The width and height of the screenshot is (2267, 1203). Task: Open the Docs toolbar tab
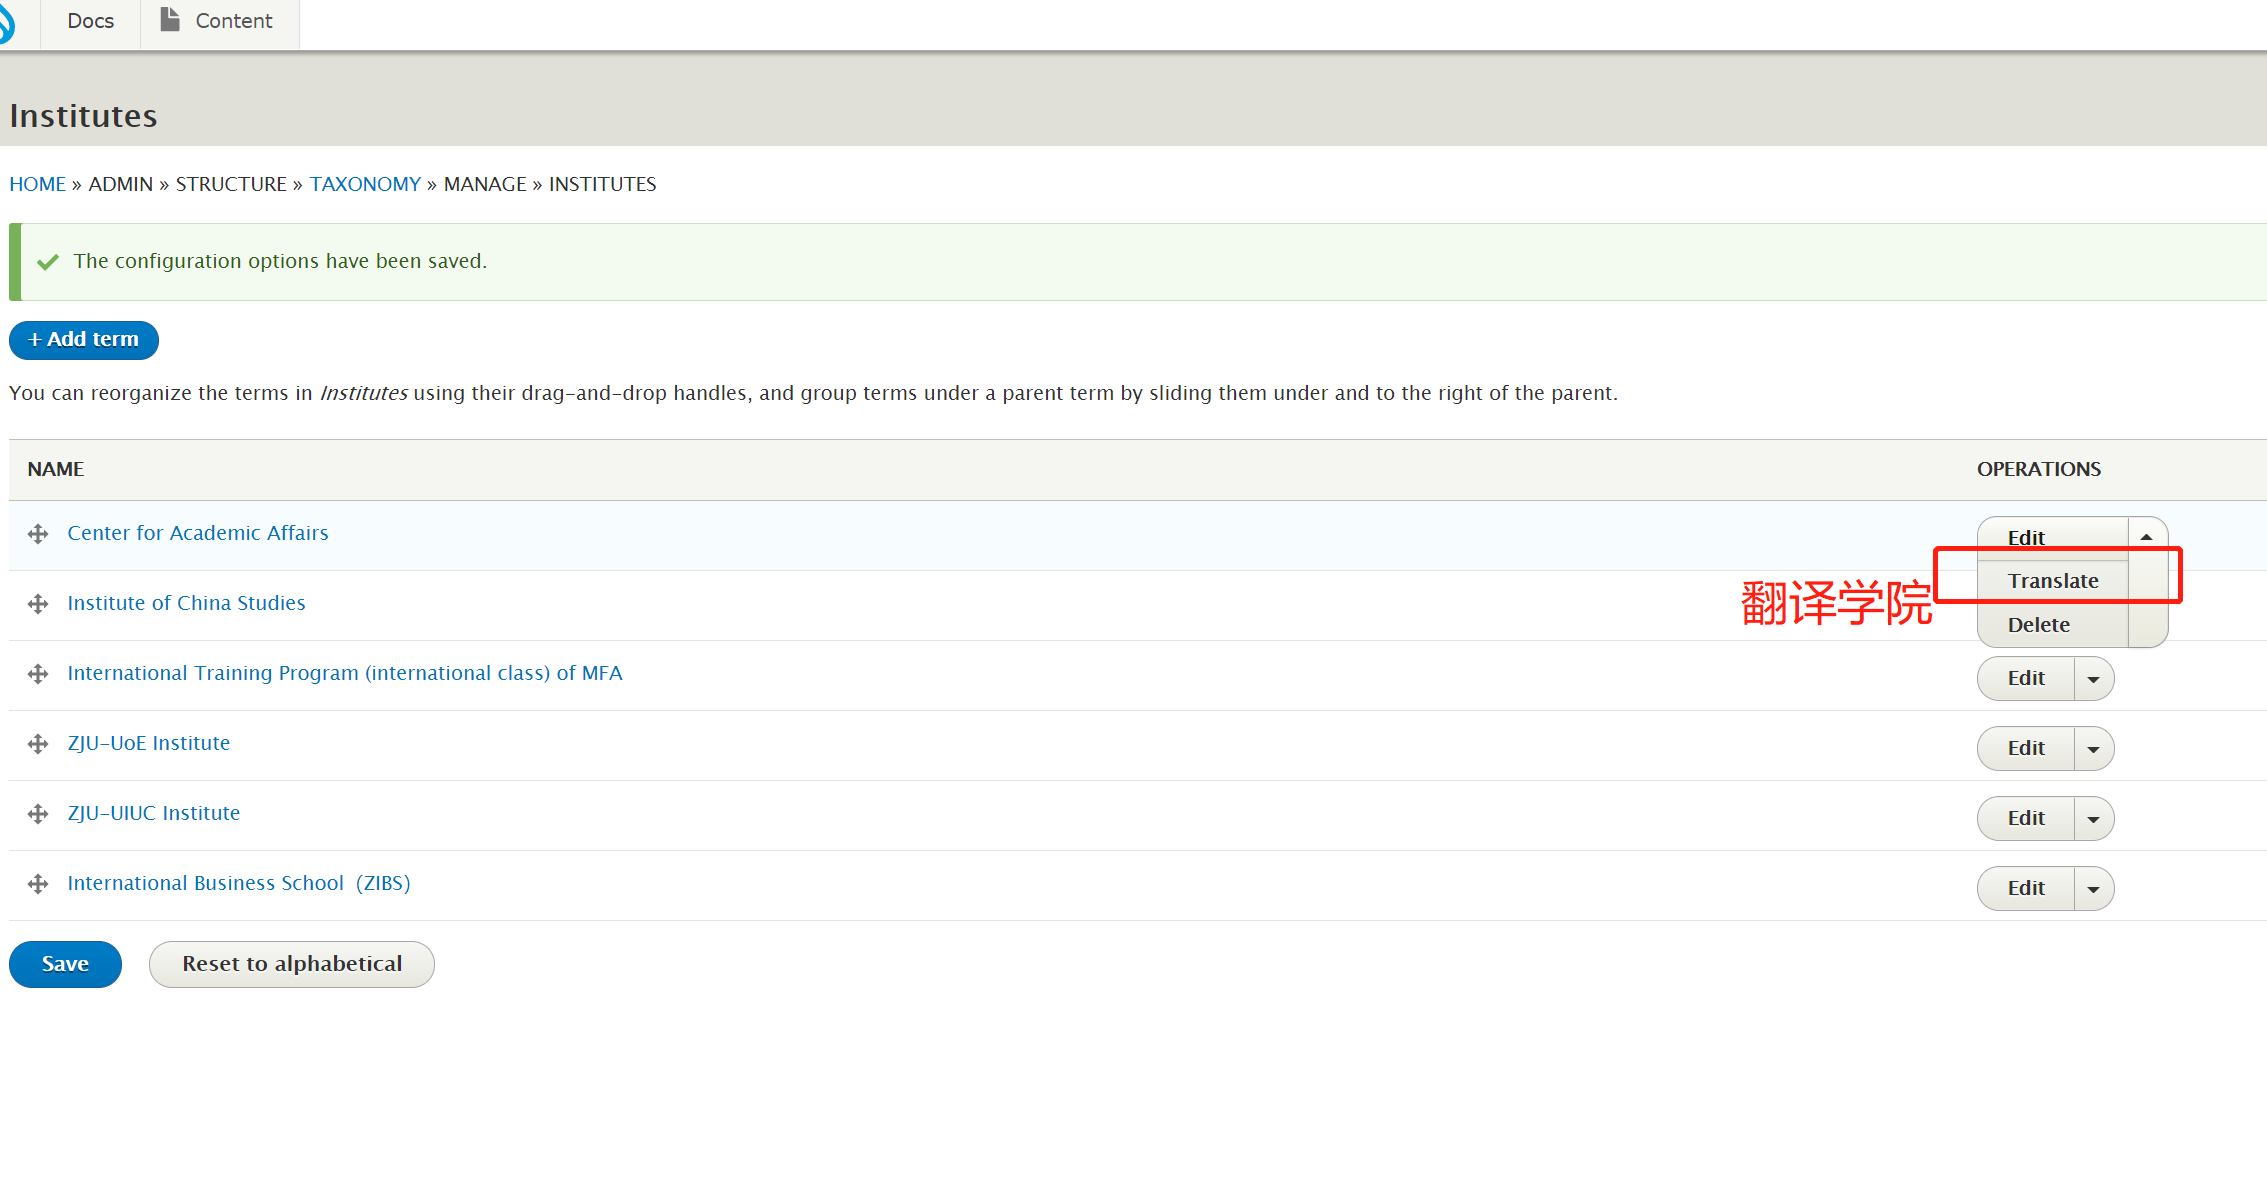point(90,21)
